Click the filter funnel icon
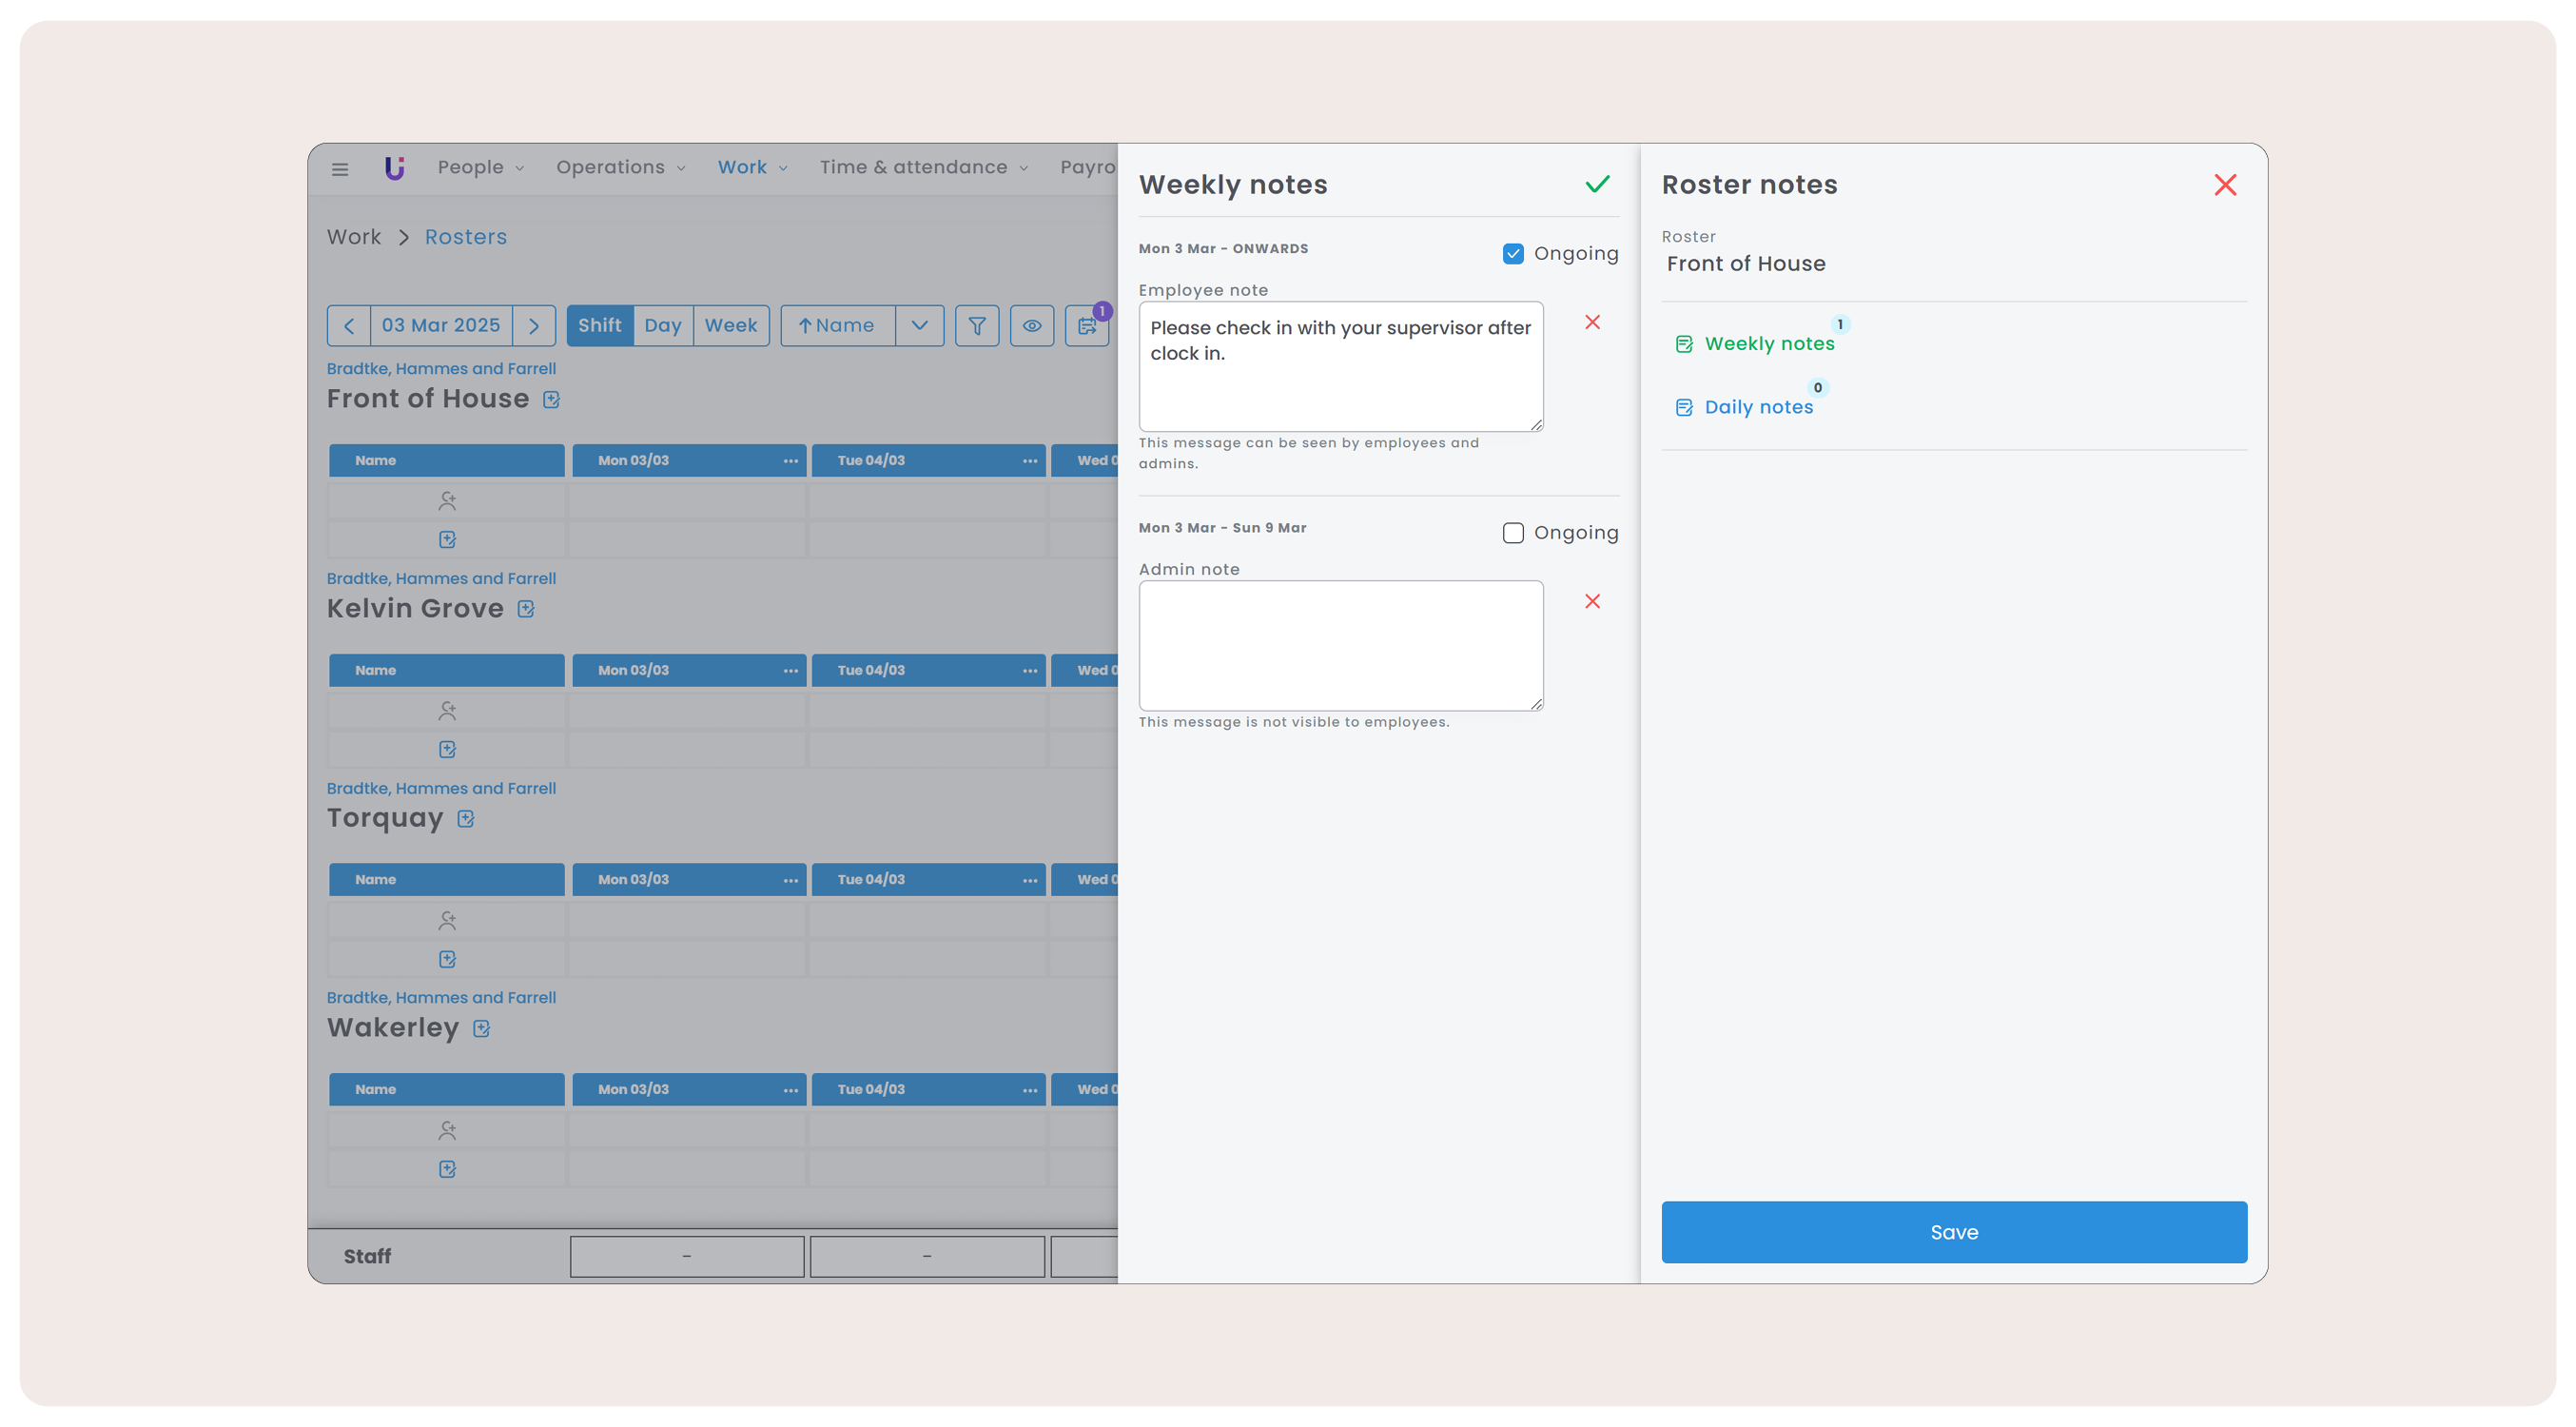 pyautogui.click(x=977, y=326)
